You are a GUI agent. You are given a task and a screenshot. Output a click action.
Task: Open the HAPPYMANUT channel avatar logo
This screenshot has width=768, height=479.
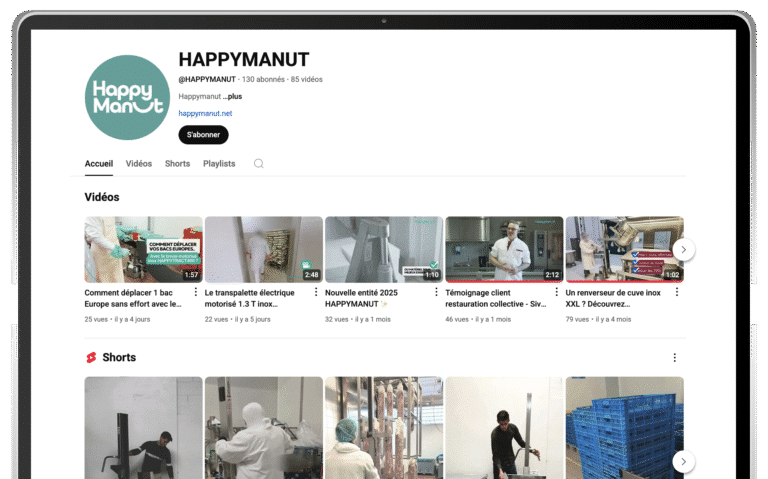[127, 97]
